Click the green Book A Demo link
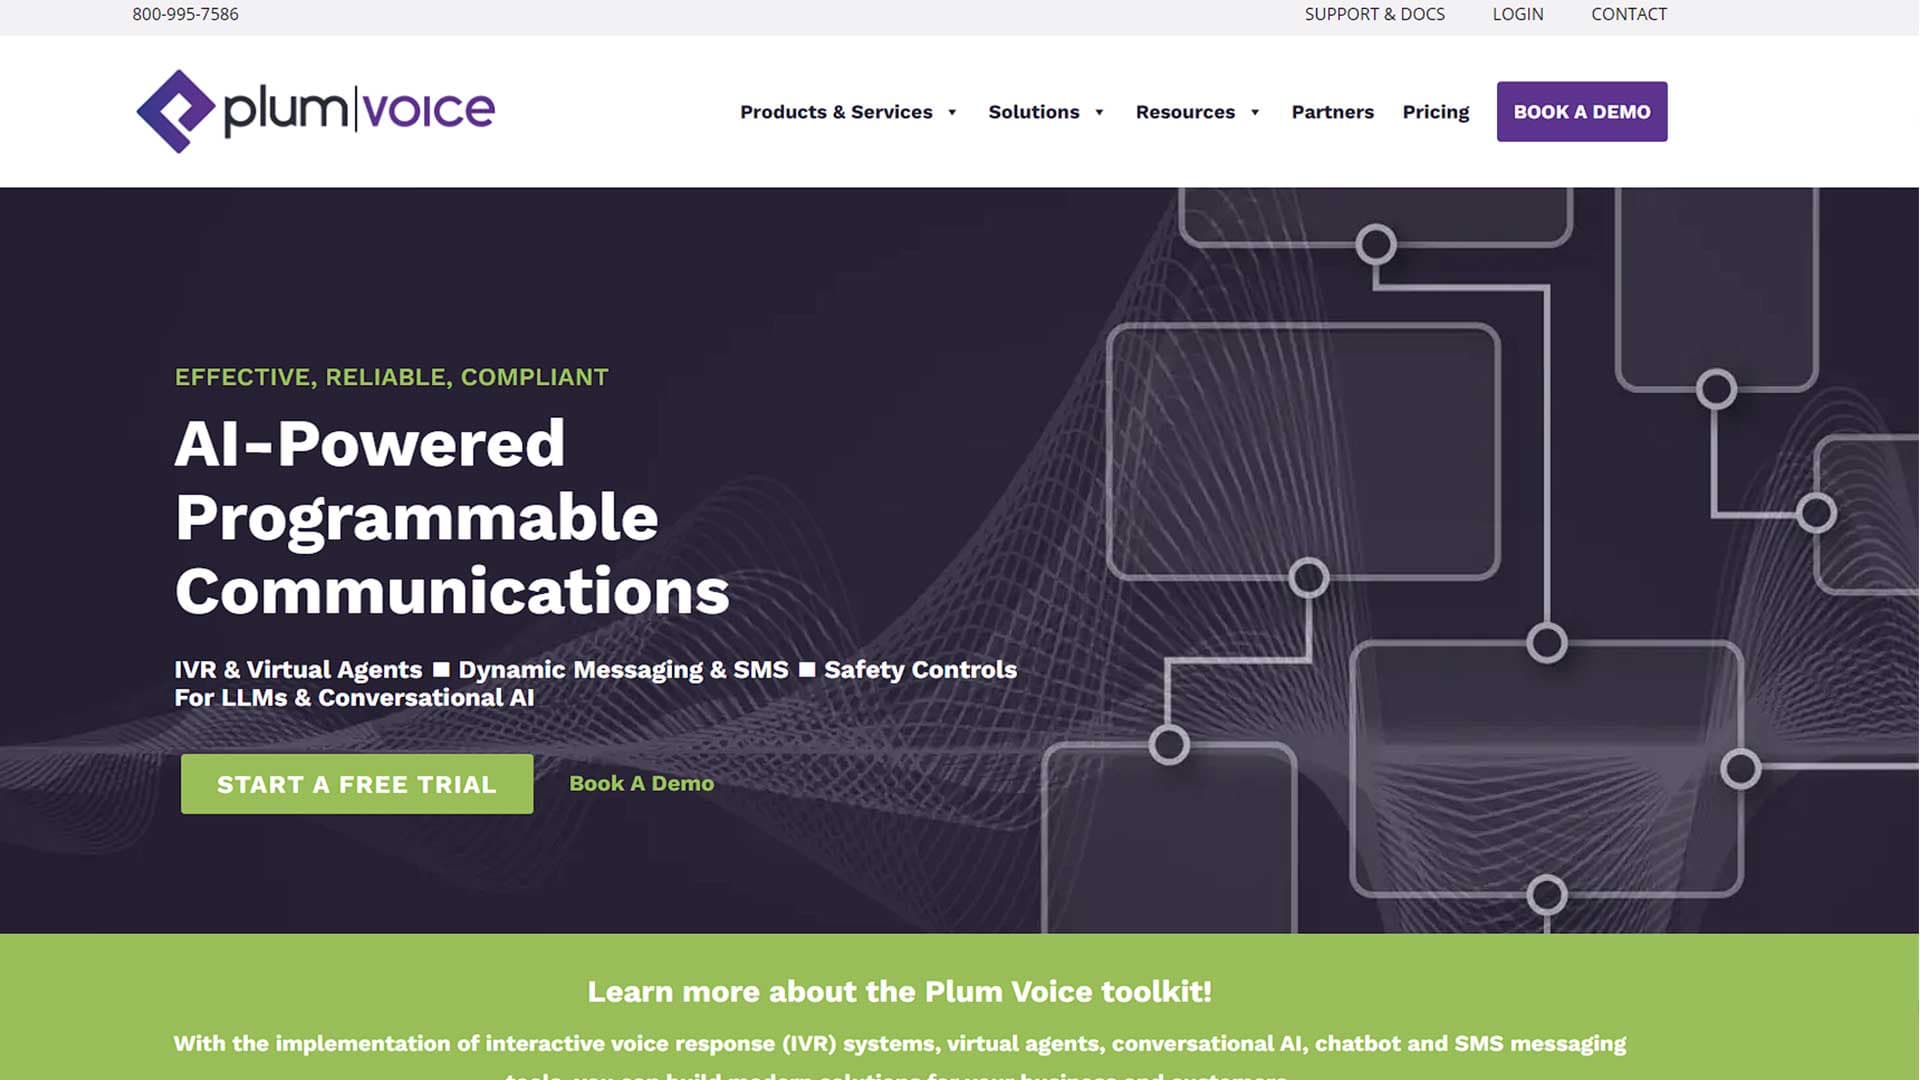Image resolution: width=1920 pixels, height=1080 pixels. pyautogui.click(x=641, y=784)
